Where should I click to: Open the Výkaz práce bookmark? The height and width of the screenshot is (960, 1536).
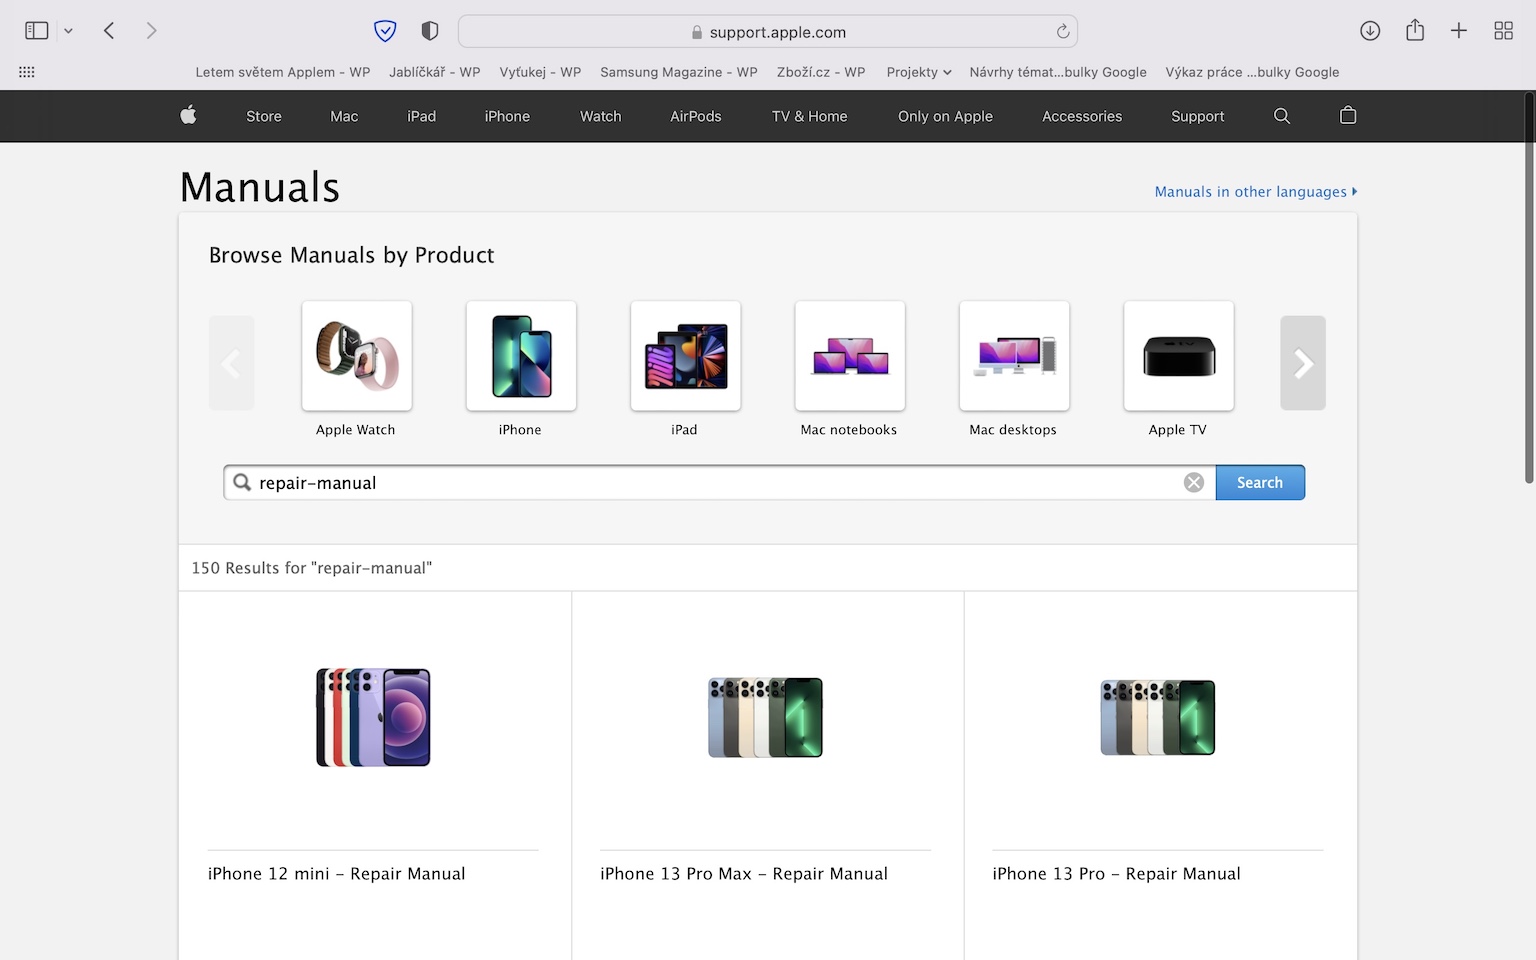pyautogui.click(x=1252, y=72)
